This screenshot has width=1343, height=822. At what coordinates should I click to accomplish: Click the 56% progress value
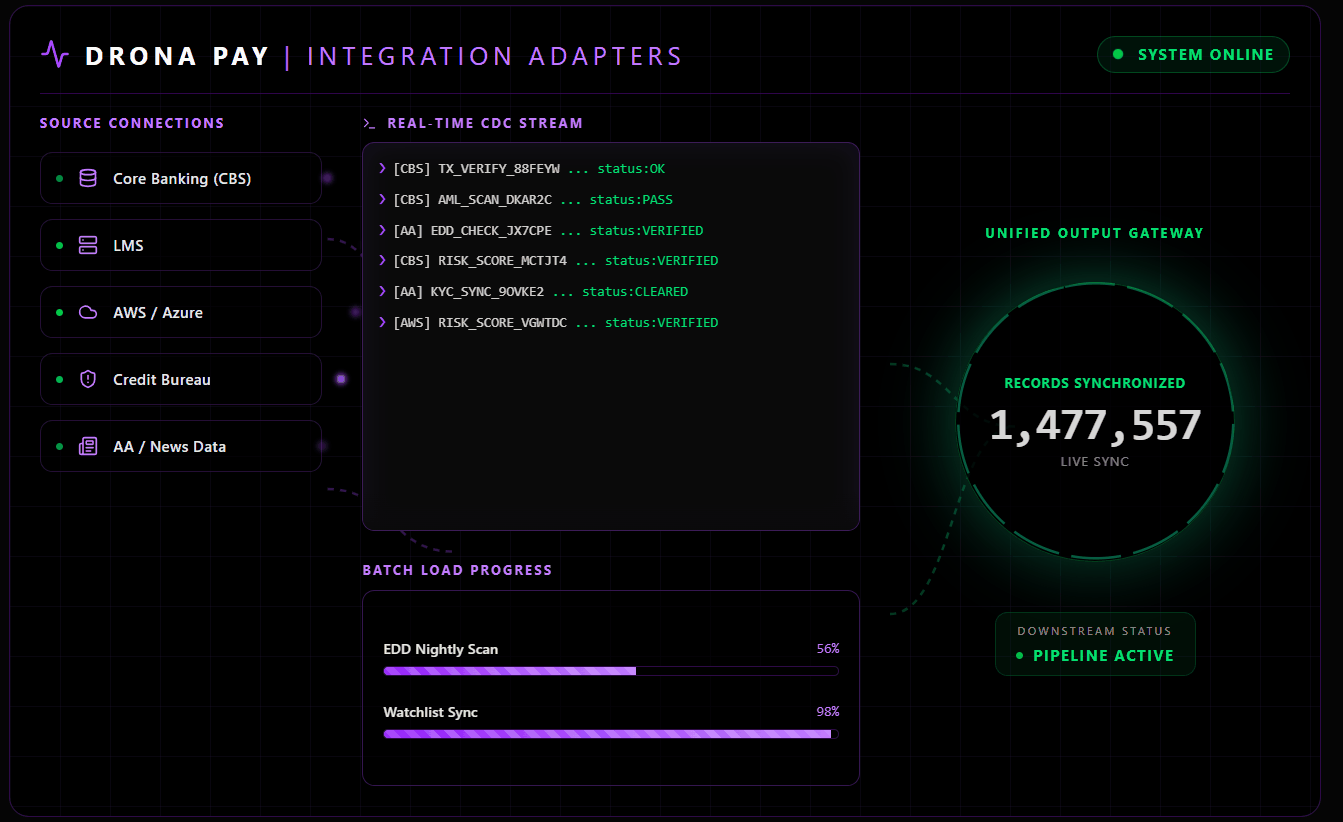pos(828,649)
